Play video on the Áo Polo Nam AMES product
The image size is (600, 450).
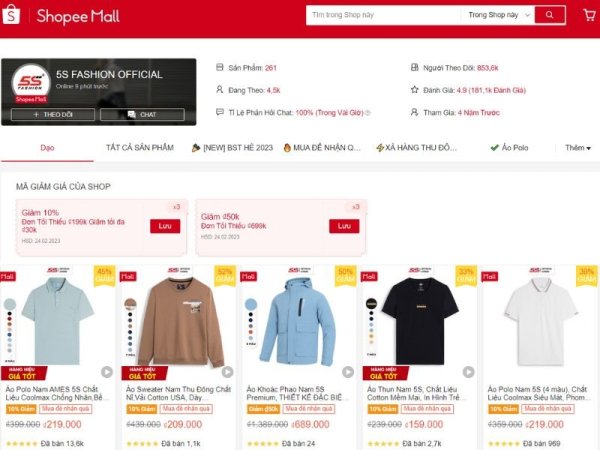(x=107, y=372)
